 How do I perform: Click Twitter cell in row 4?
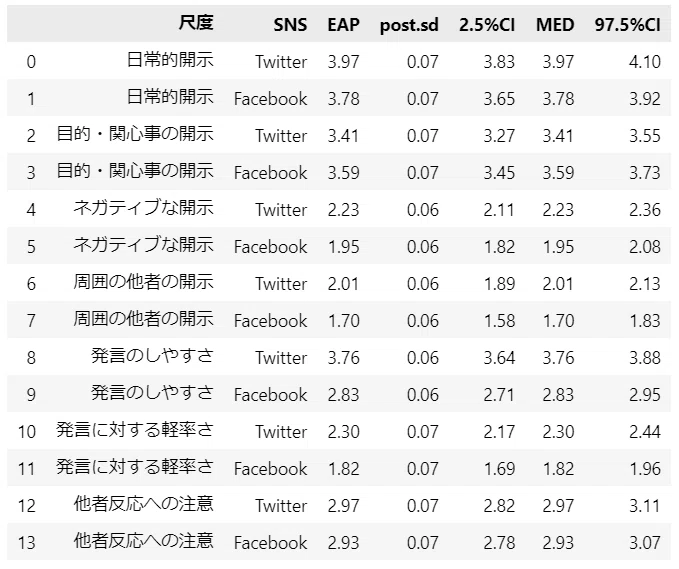[281, 210]
